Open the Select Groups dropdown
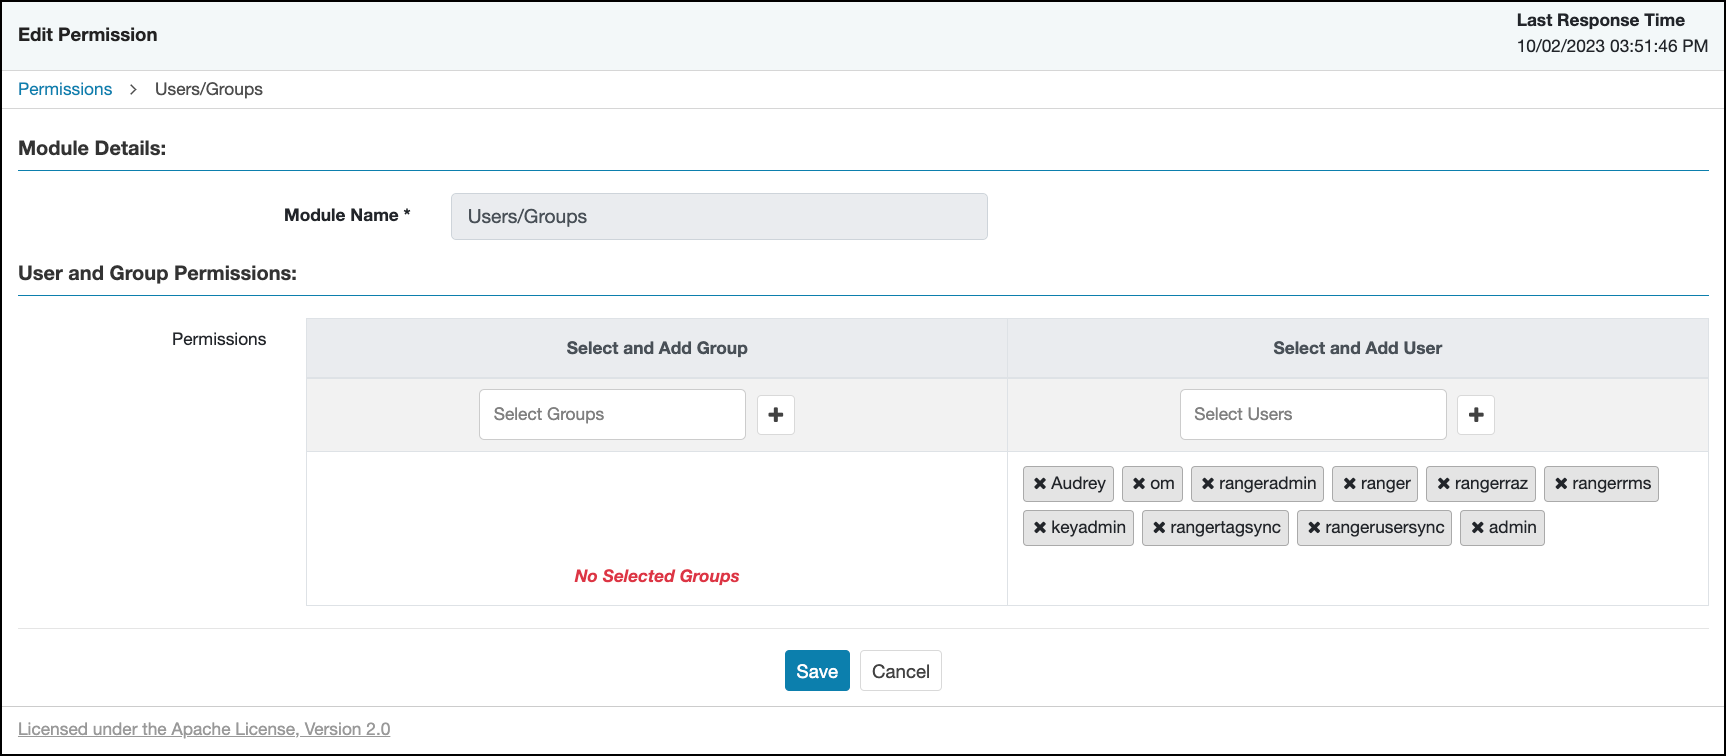The width and height of the screenshot is (1726, 756). 612,415
